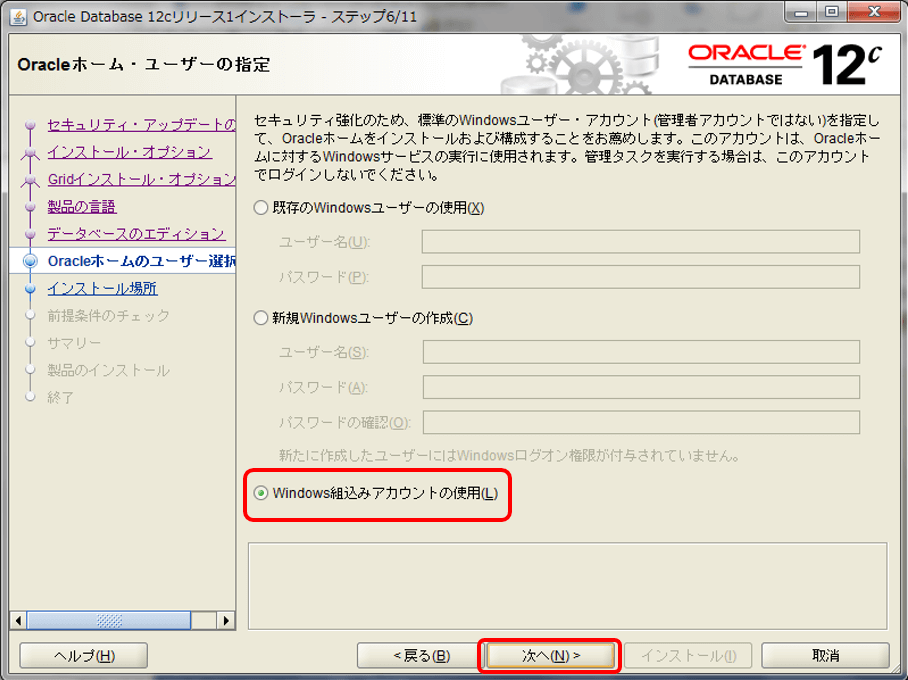Click the Oracle Database 12c logo

(785, 65)
